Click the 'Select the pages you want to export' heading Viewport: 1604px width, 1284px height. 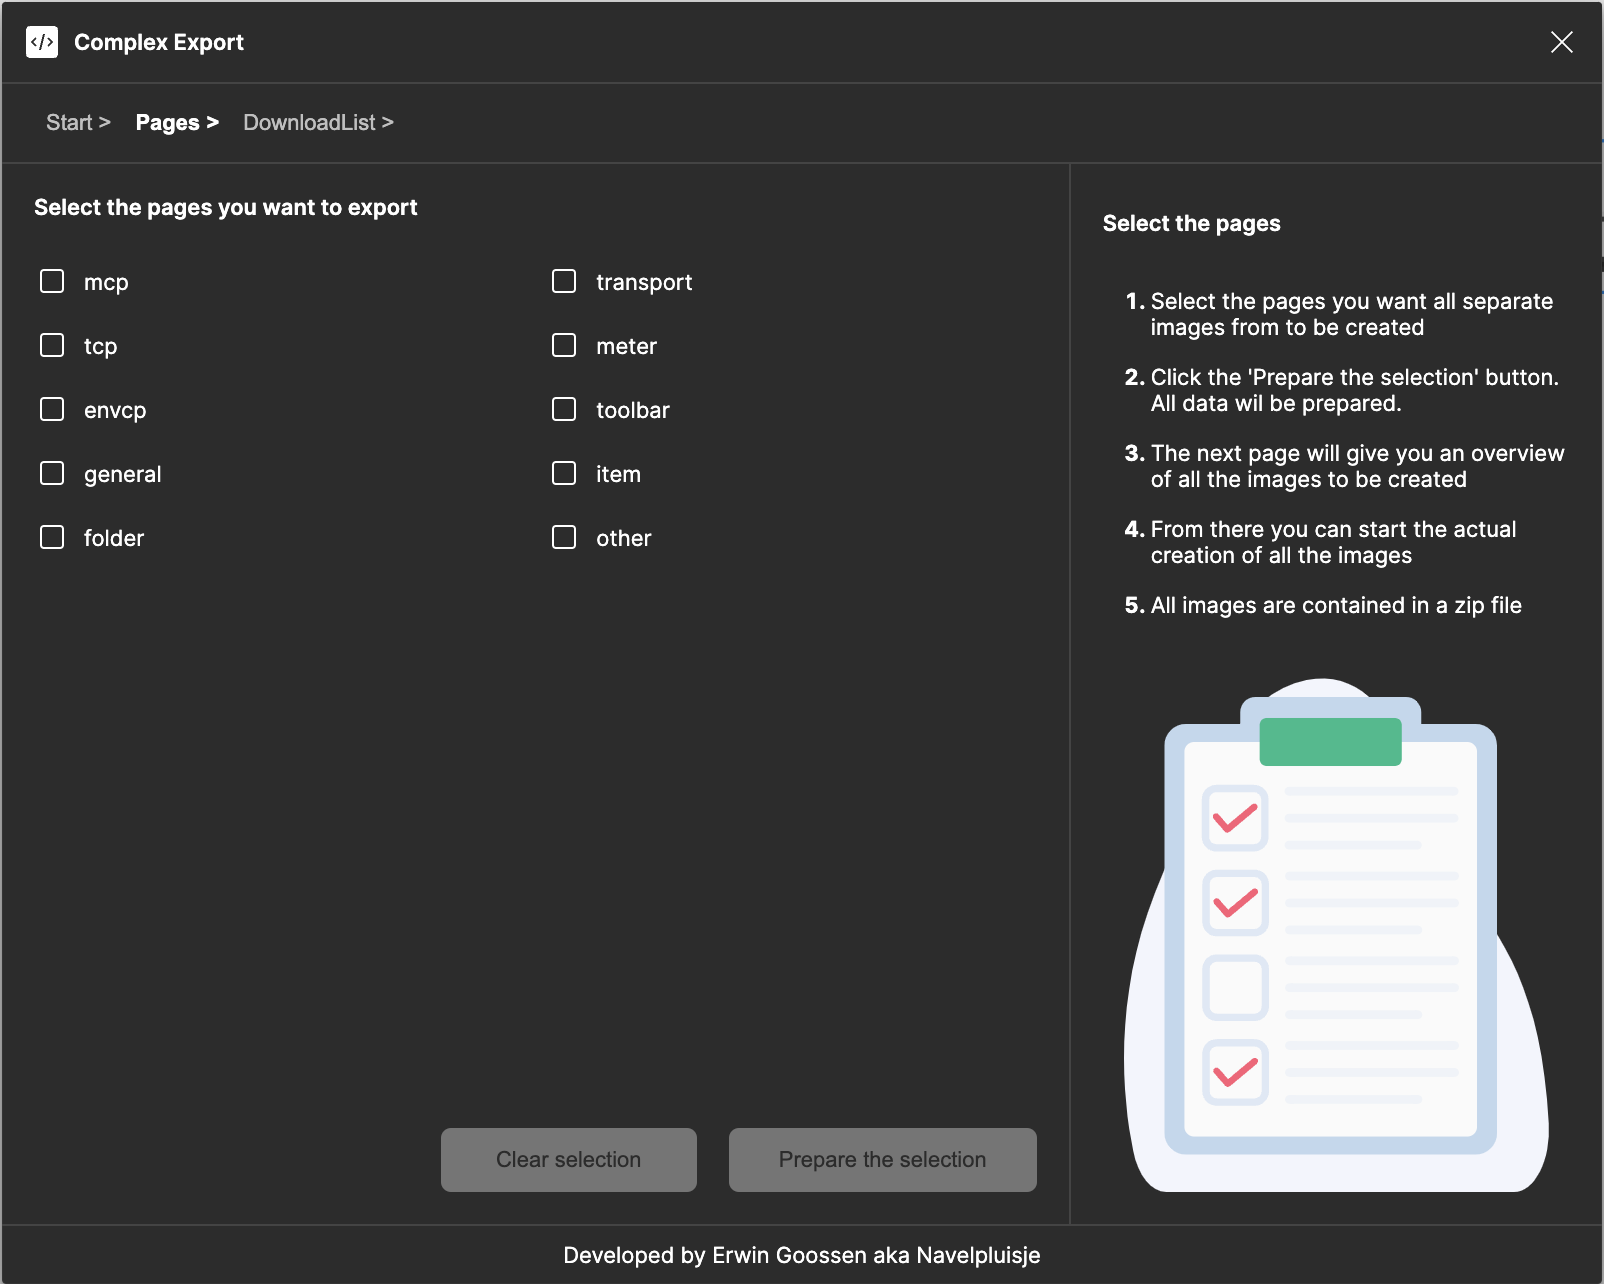pos(226,207)
